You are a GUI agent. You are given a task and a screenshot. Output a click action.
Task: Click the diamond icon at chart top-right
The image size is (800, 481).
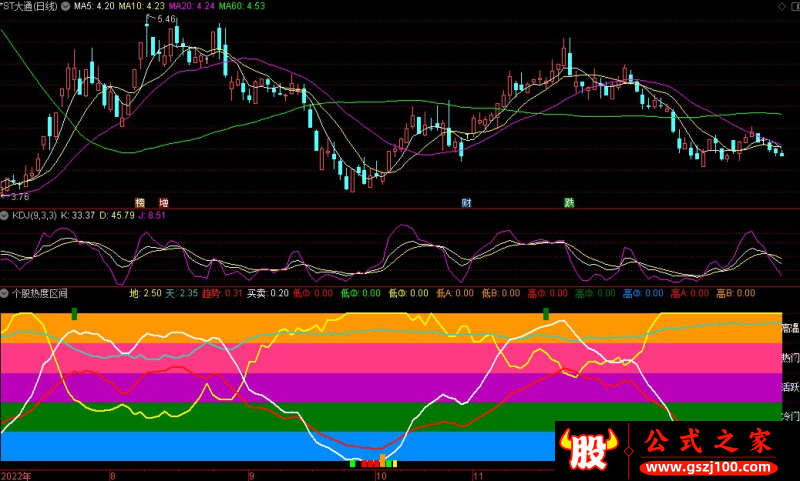[x=782, y=6]
